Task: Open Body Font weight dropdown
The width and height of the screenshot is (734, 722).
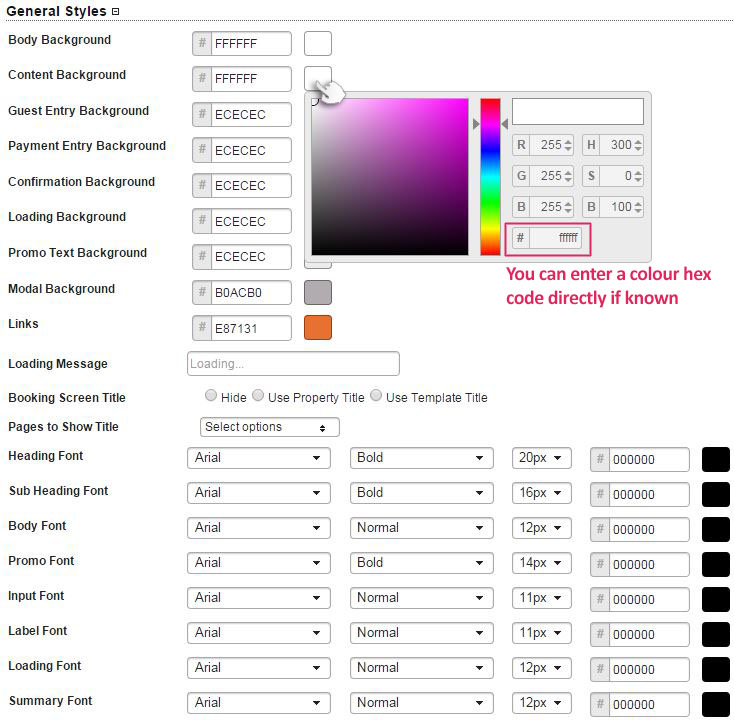Action: coord(422,528)
